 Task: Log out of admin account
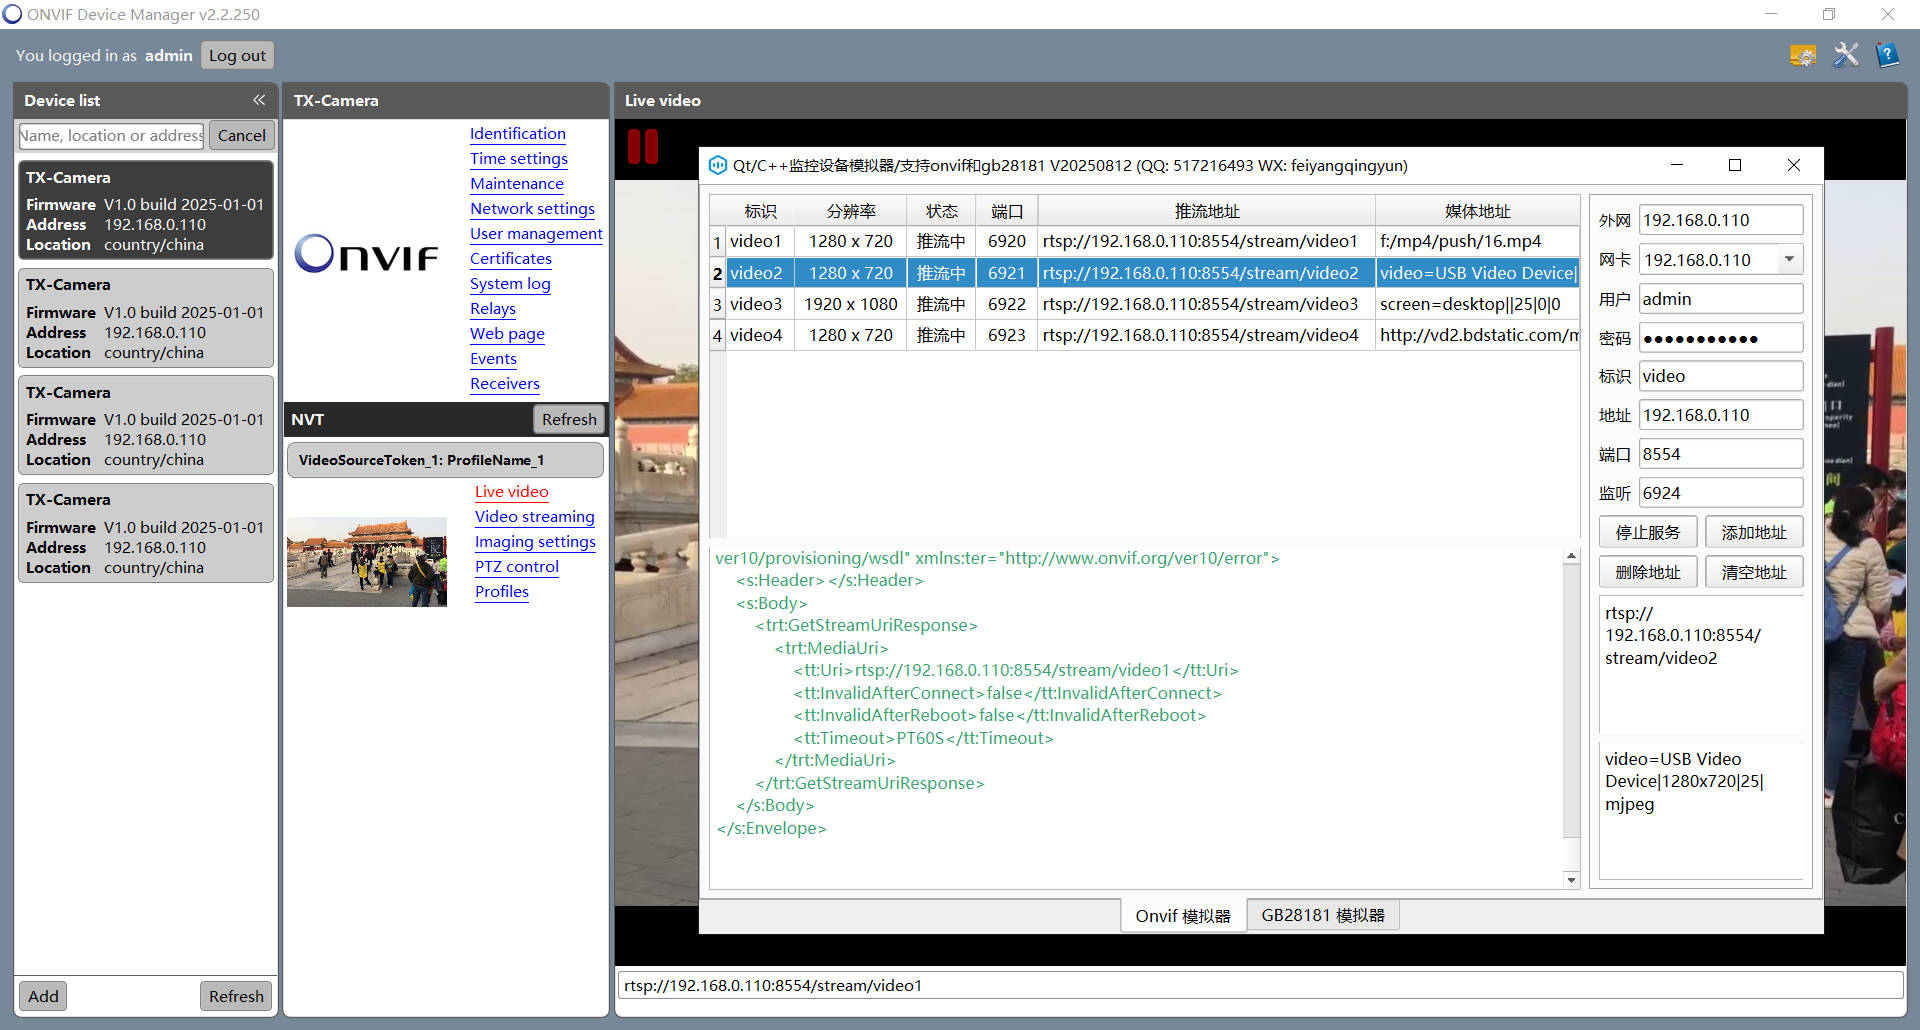(x=237, y=55)
